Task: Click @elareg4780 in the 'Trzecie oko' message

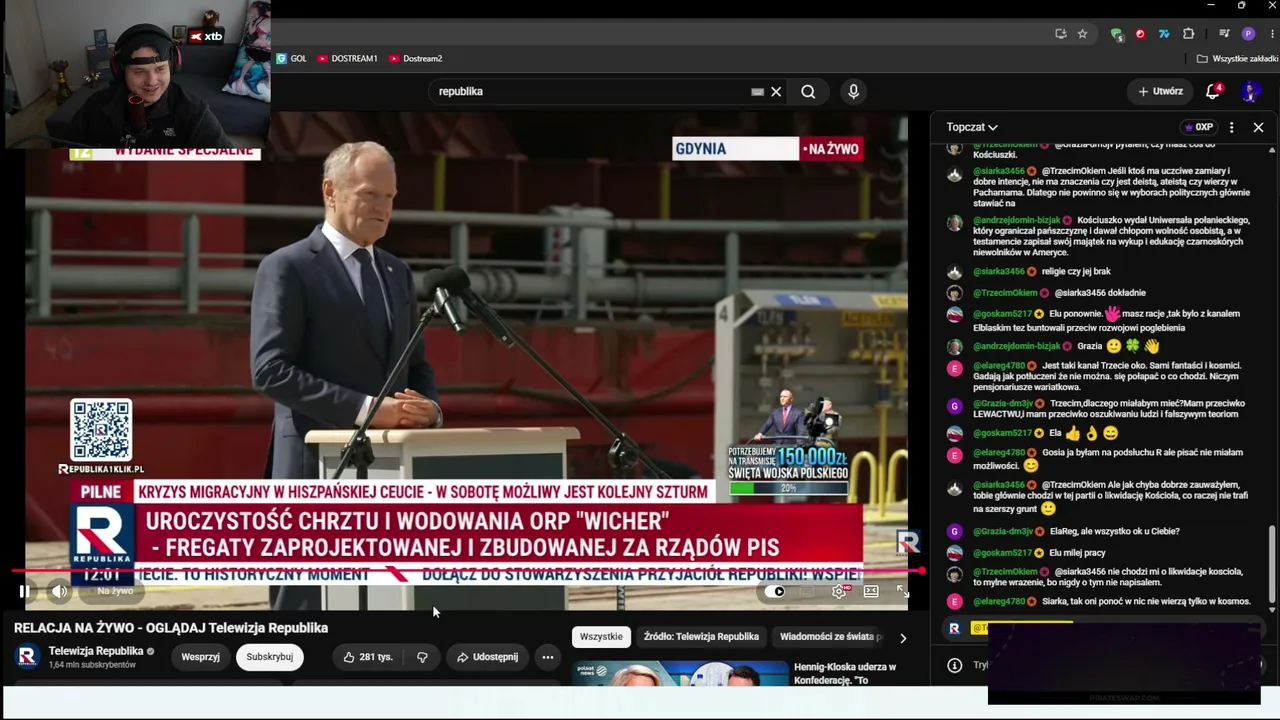Action: [999, 366]
